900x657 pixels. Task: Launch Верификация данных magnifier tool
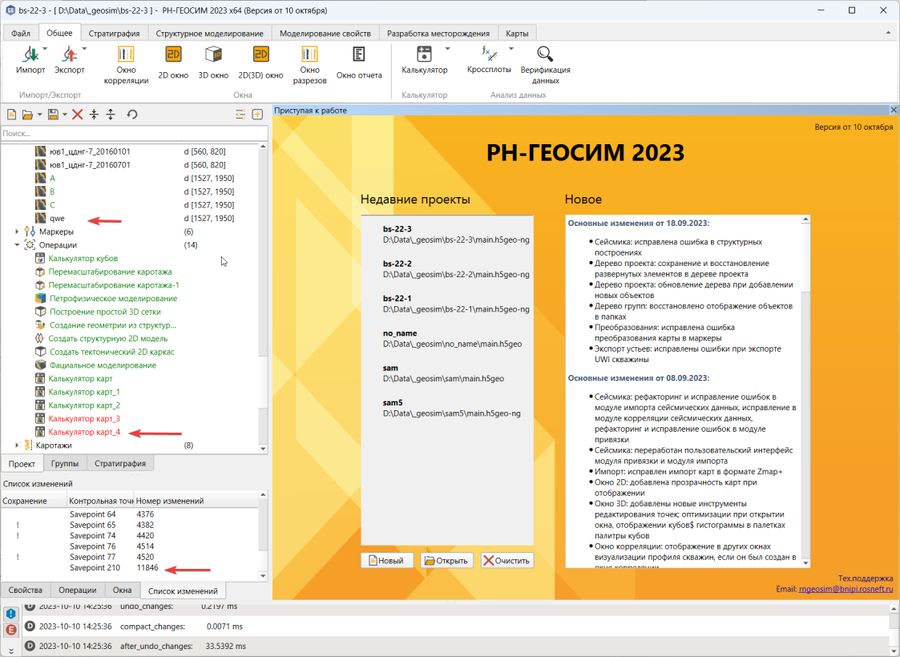pos(545,61)
